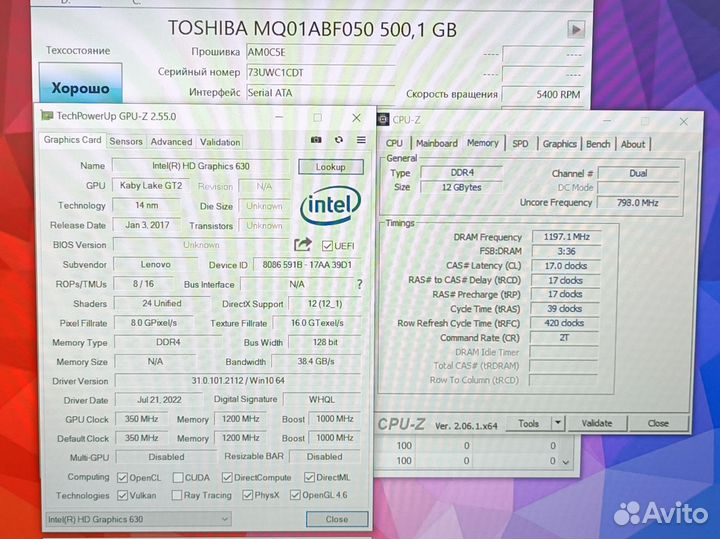
Task: Click the Close button in GPU-Z
Action: click(337, 519)
